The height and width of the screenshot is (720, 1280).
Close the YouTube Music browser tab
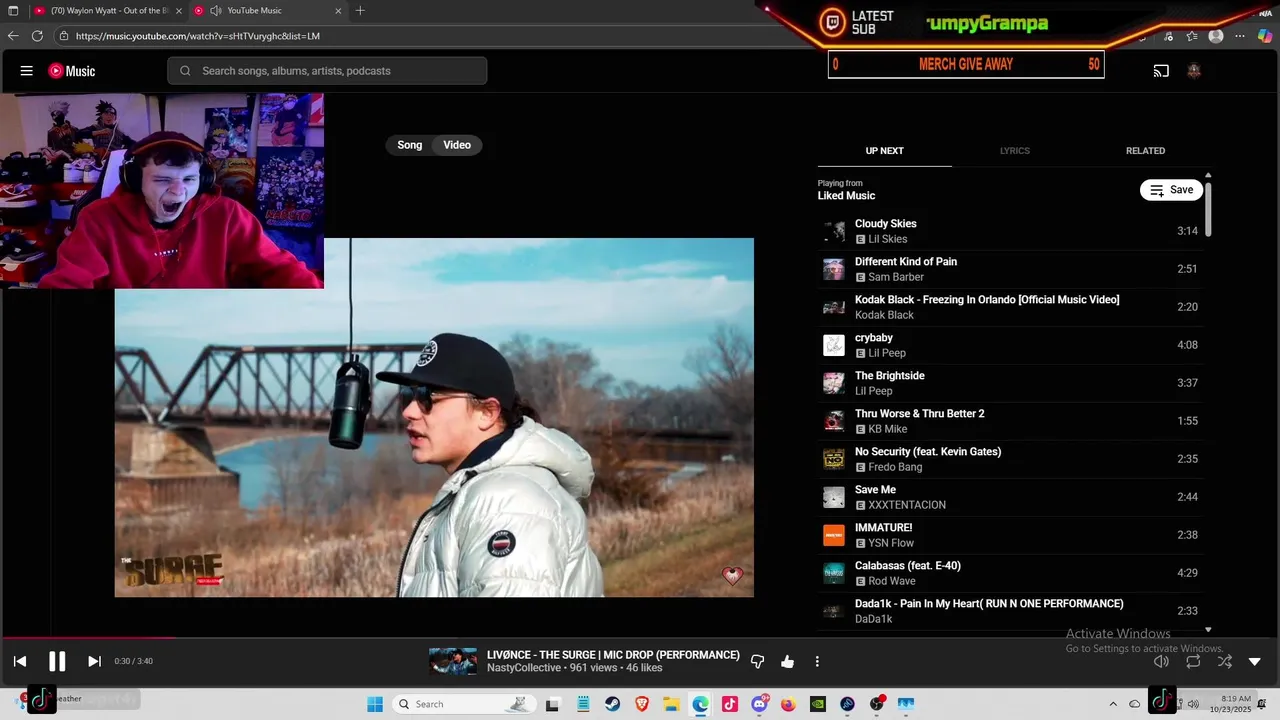click(338, 10)
